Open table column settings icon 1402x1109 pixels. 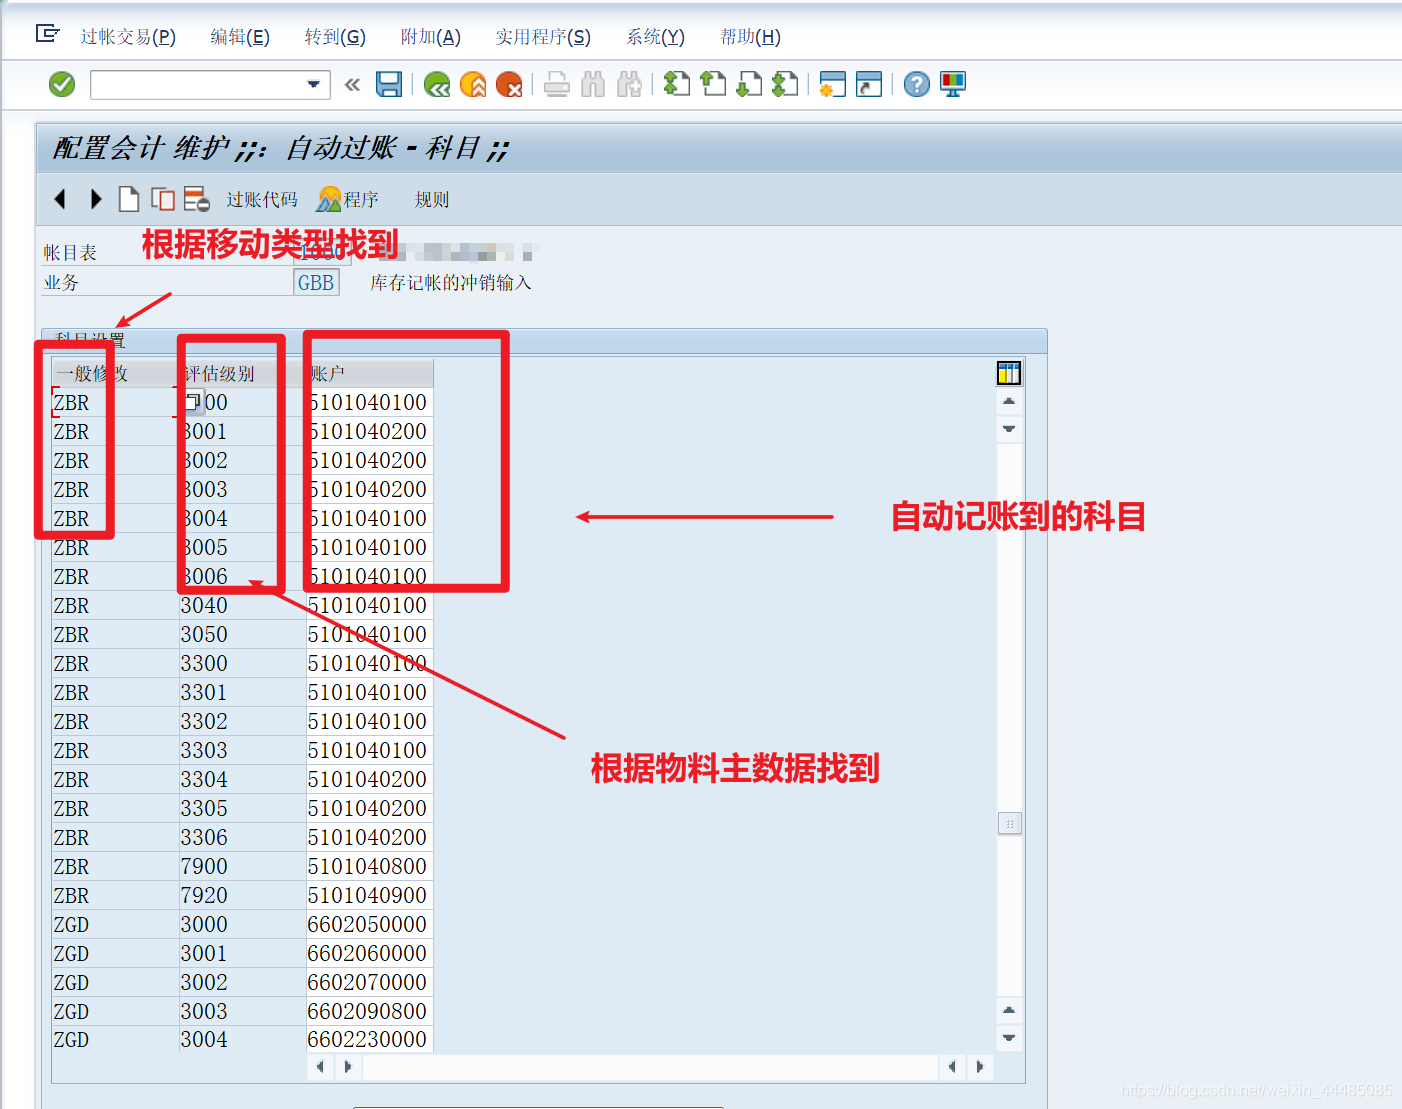click(x=1009, y=373)
